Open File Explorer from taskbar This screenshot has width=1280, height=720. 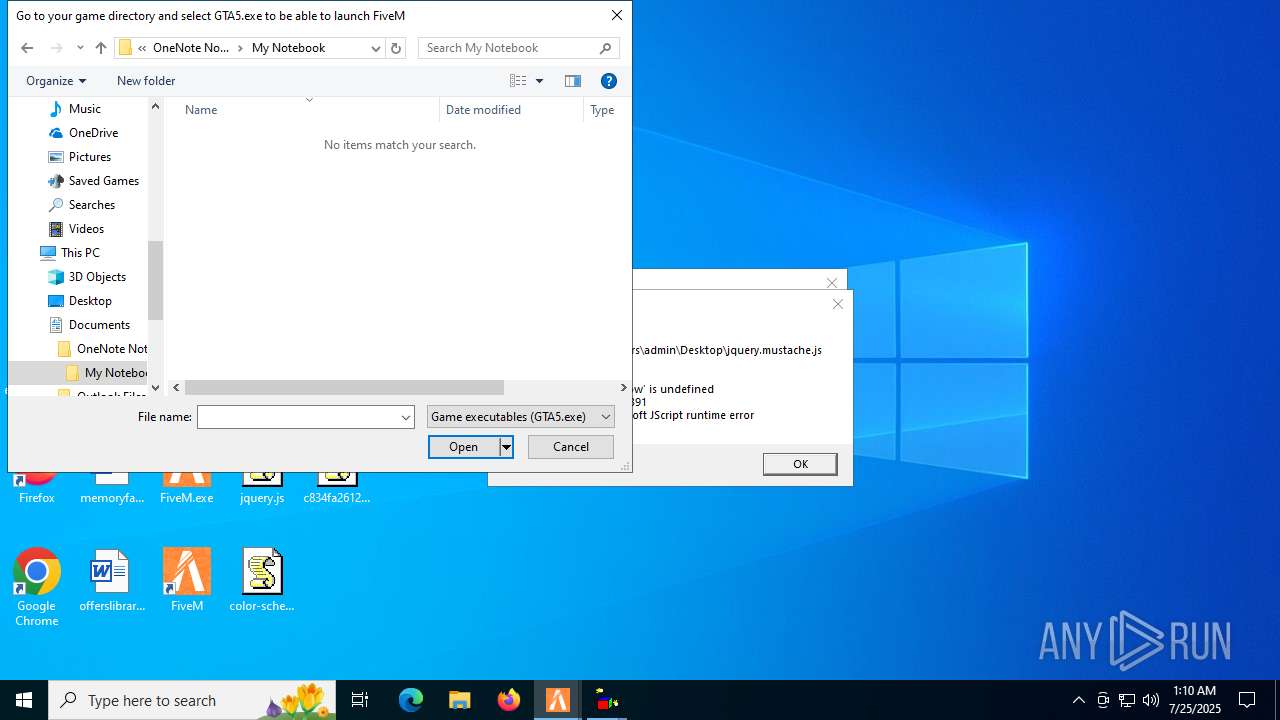(x=460, y=700)
